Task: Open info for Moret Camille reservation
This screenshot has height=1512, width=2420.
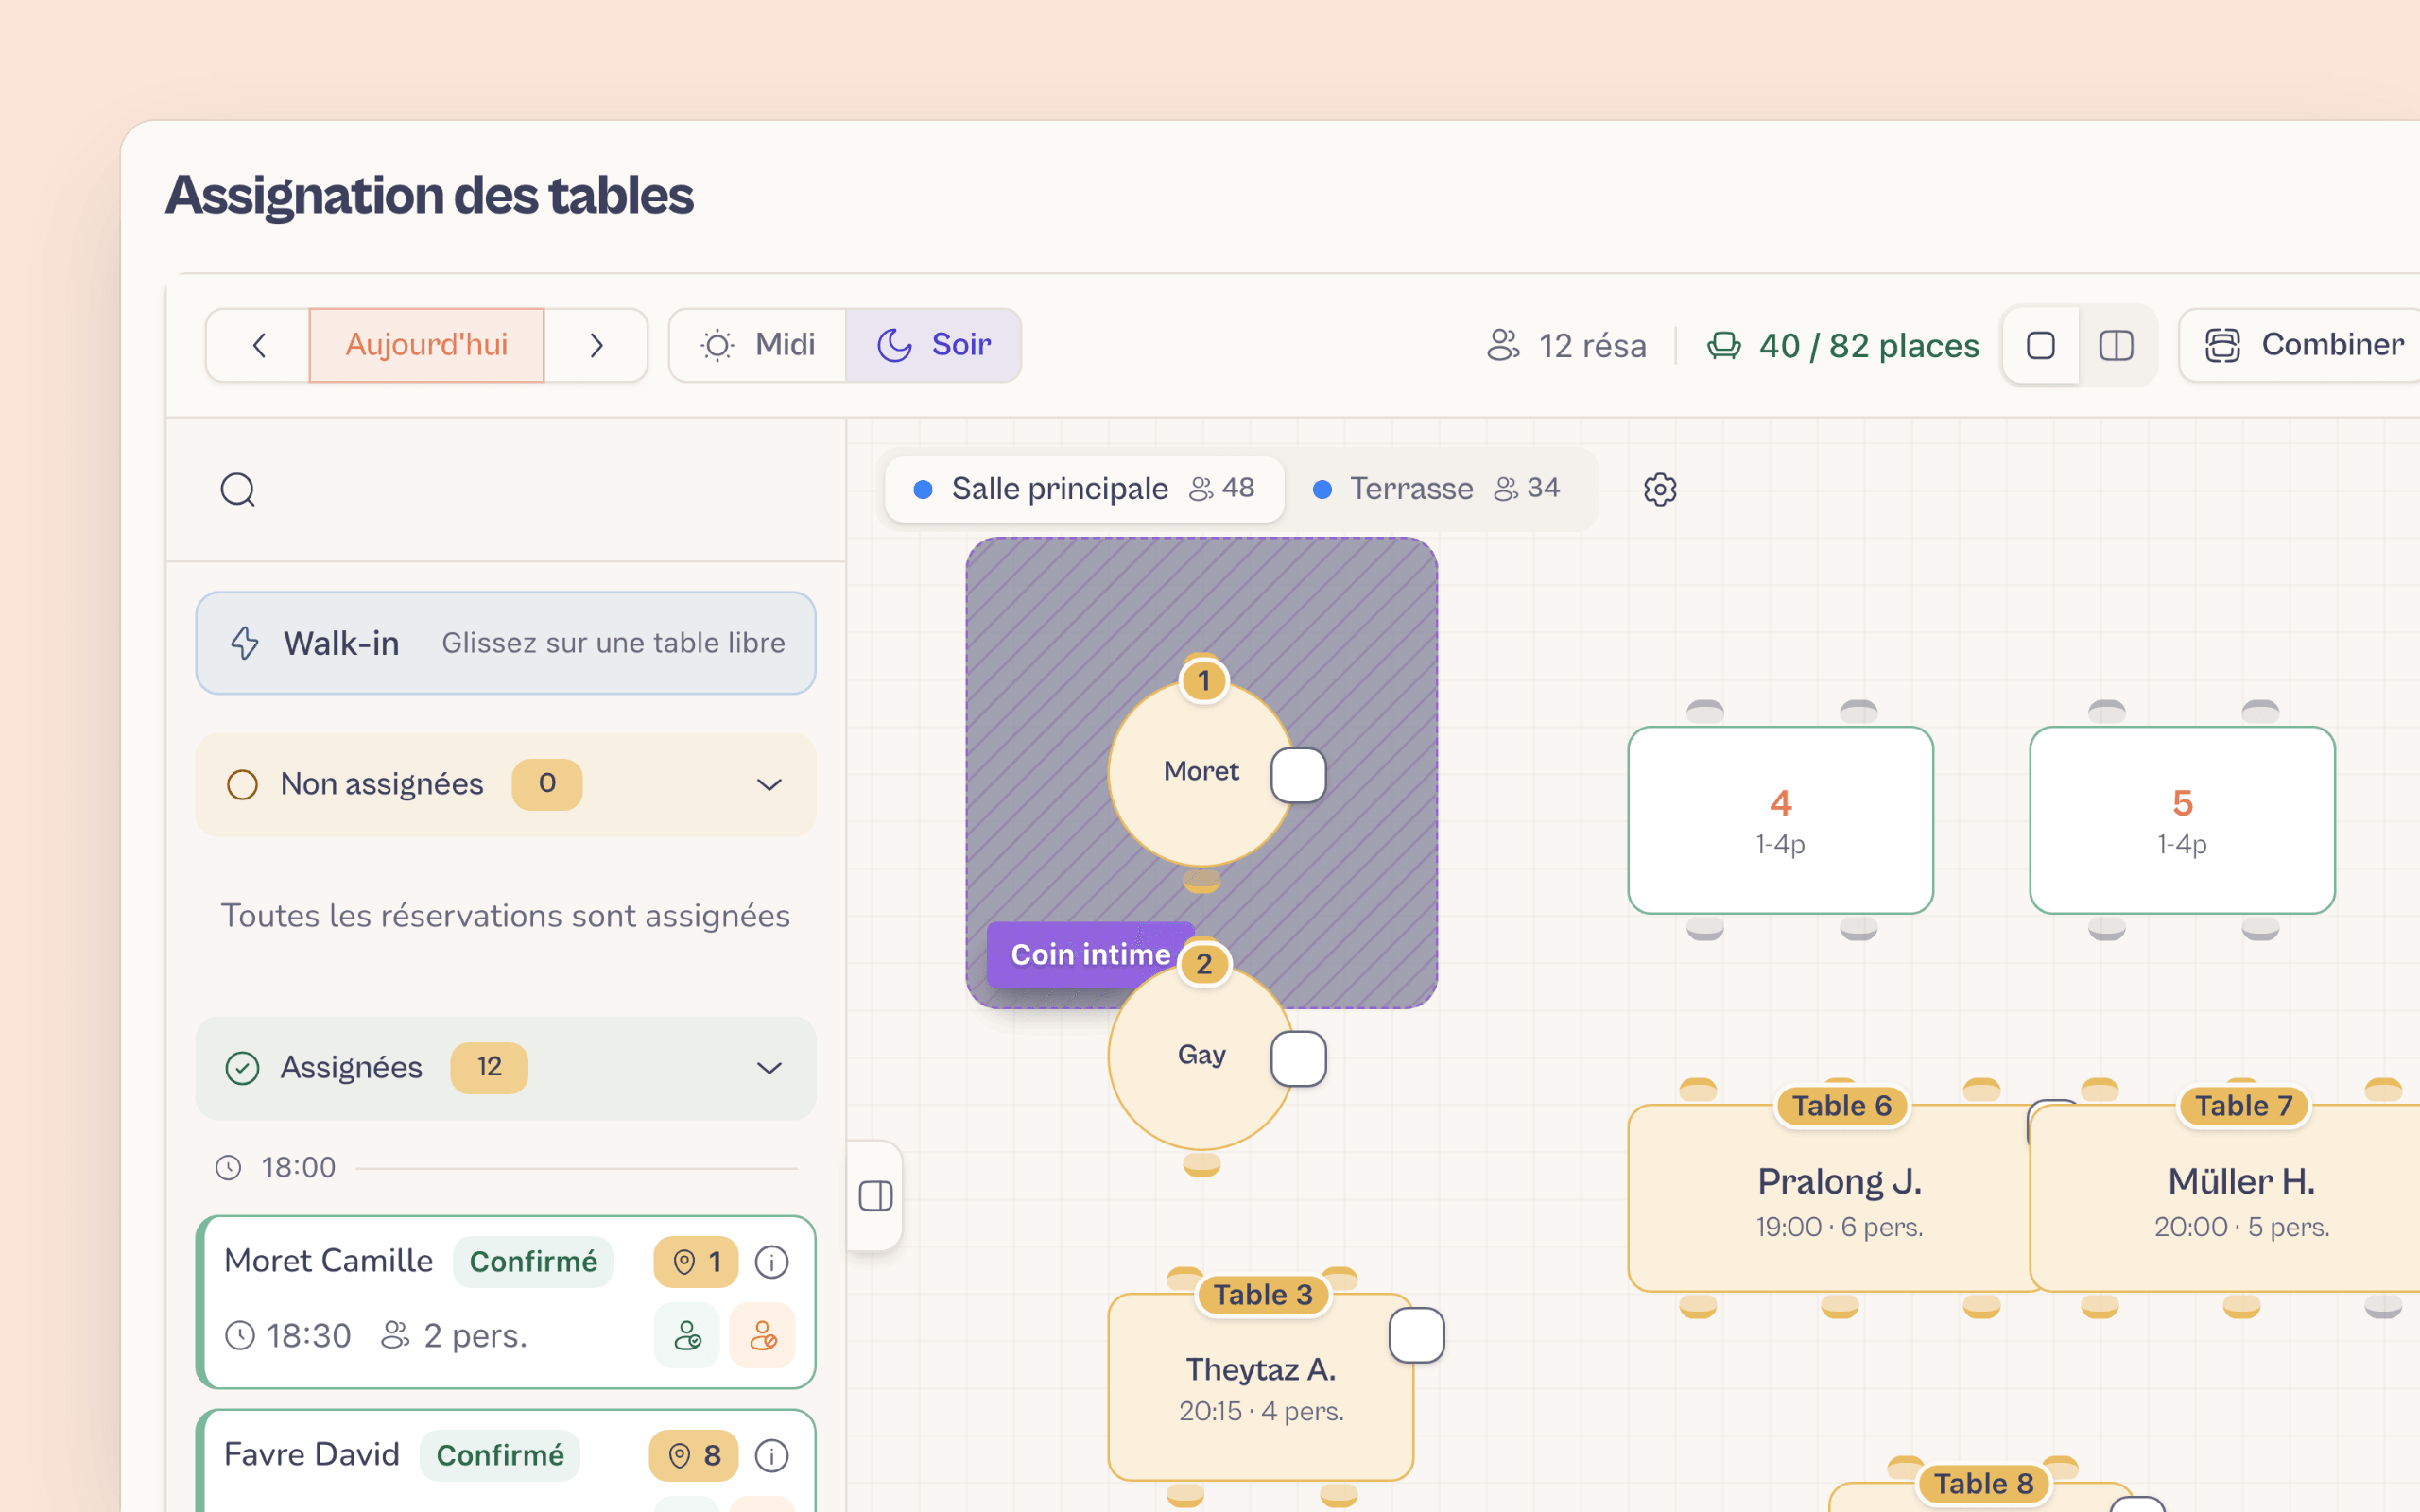Action: point(772,1262)
